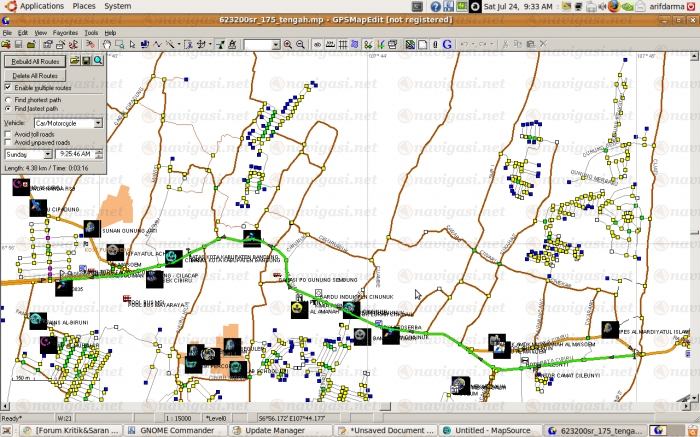
Task: Click the Delete All Routes button
Action: pos(35,75)
